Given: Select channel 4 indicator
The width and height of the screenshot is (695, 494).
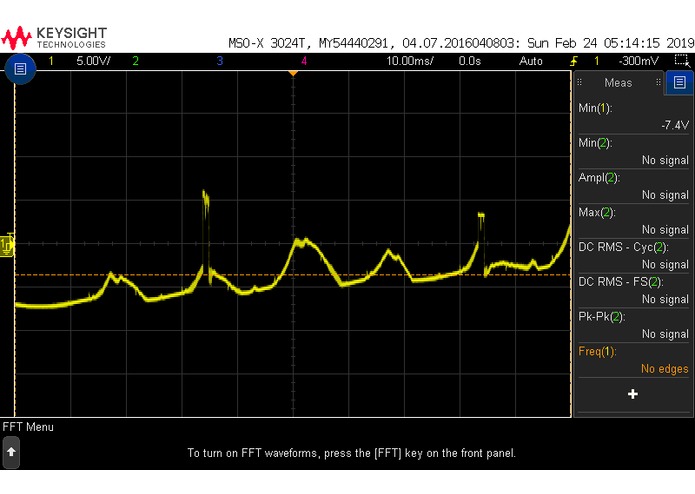Looking at the screenshot, I should (x=304, y=61).
